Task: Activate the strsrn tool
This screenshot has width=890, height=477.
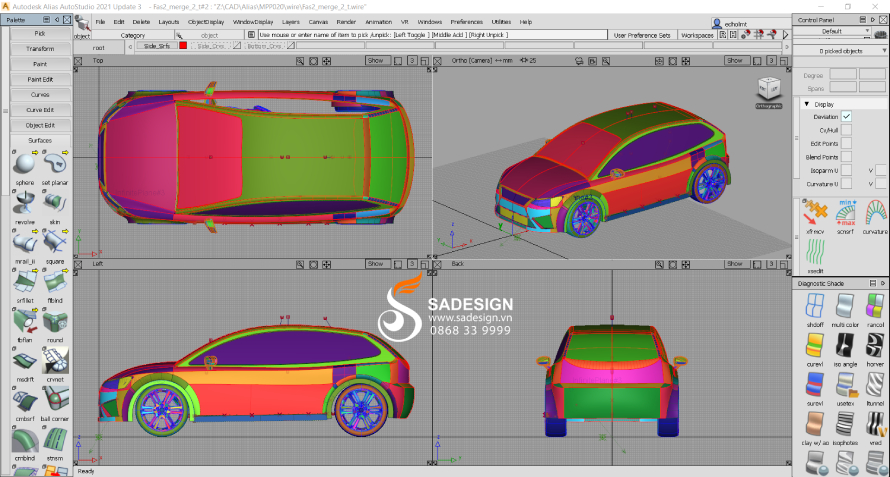Action: point(55,440)
